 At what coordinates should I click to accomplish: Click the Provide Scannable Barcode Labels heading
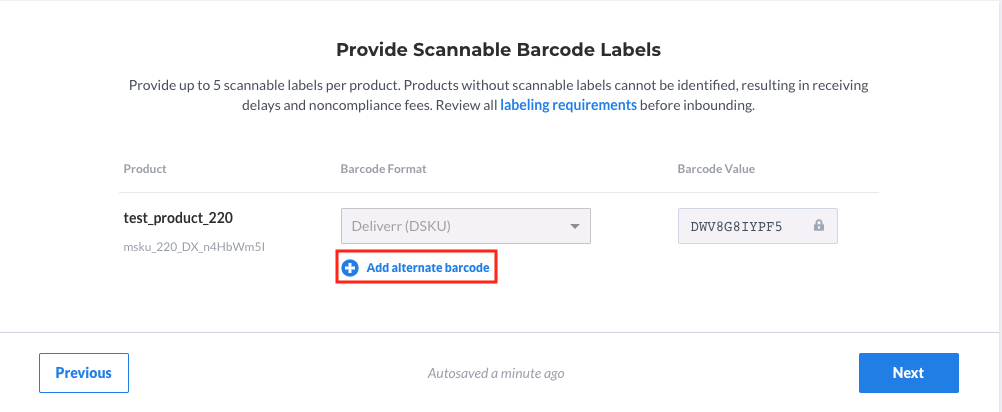tap(498, 50)
